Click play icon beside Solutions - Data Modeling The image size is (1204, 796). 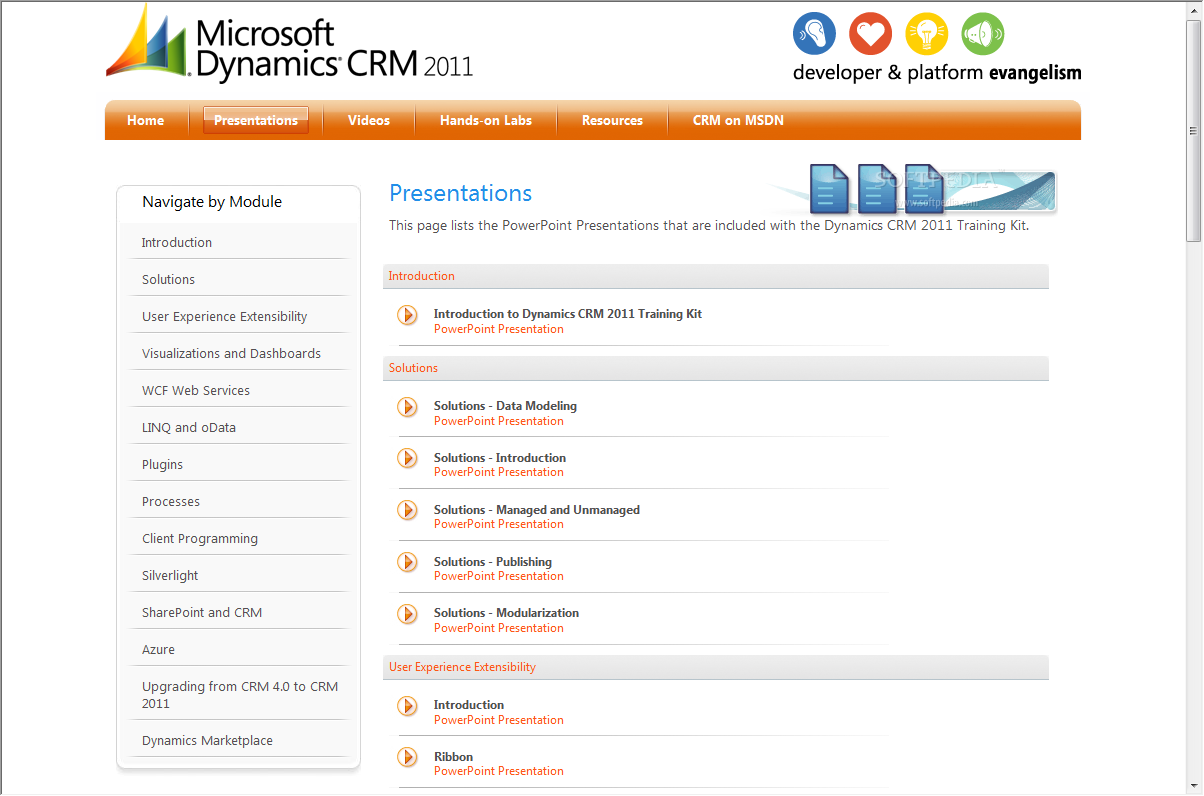[x=407, y=406]
